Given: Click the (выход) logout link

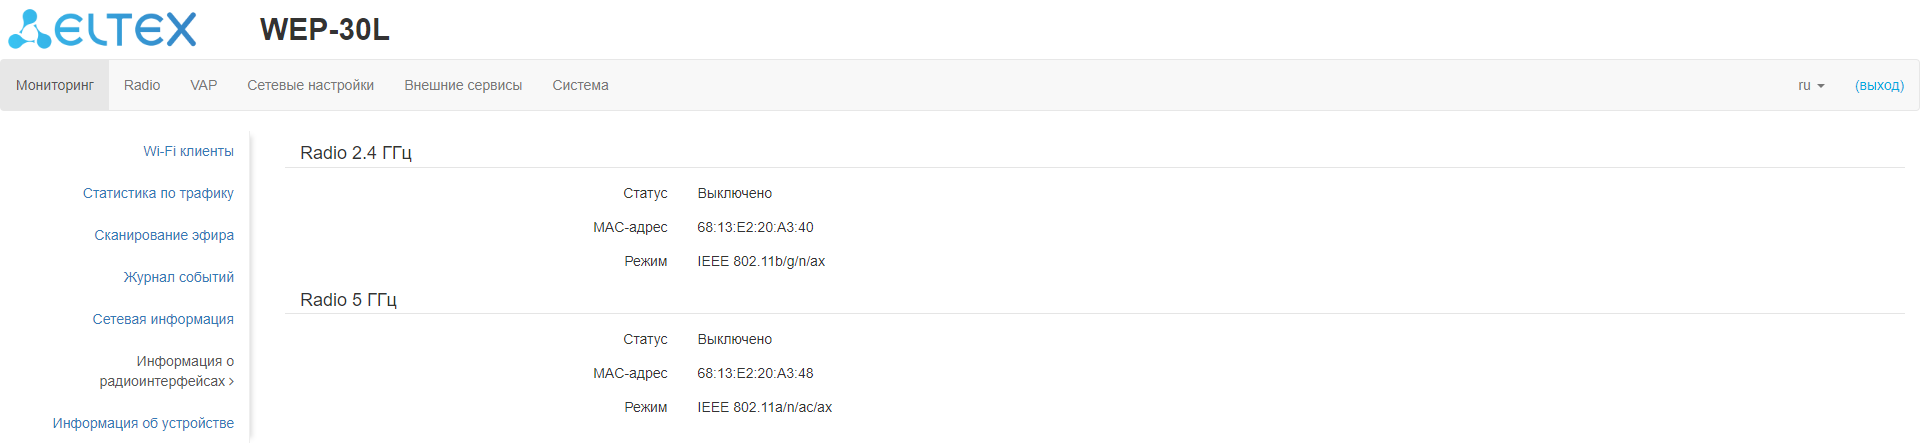Looking at the screenshot, I should click(x=1879, y=85).
